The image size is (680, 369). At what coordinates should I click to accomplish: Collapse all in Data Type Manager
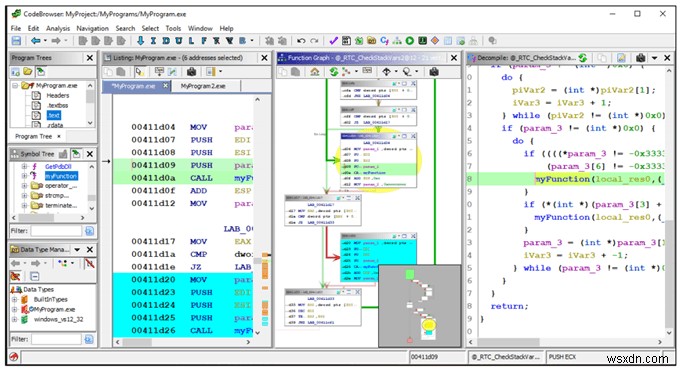(x=35, y=276)
